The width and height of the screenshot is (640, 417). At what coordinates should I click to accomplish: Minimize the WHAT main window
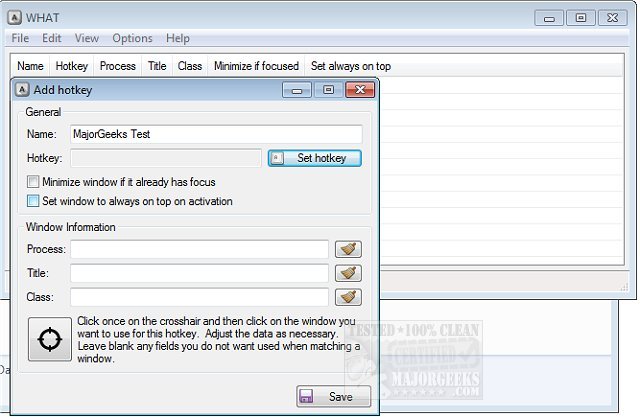[x=549, y=18]
